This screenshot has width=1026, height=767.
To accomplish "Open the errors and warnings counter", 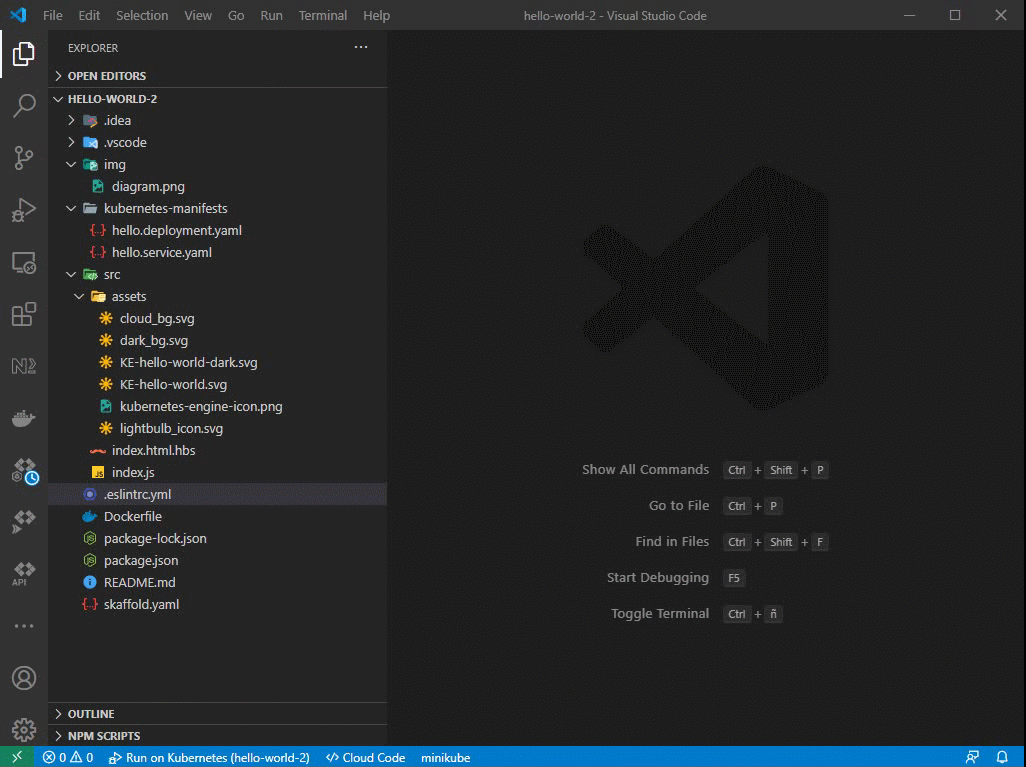I will (68, 758).
